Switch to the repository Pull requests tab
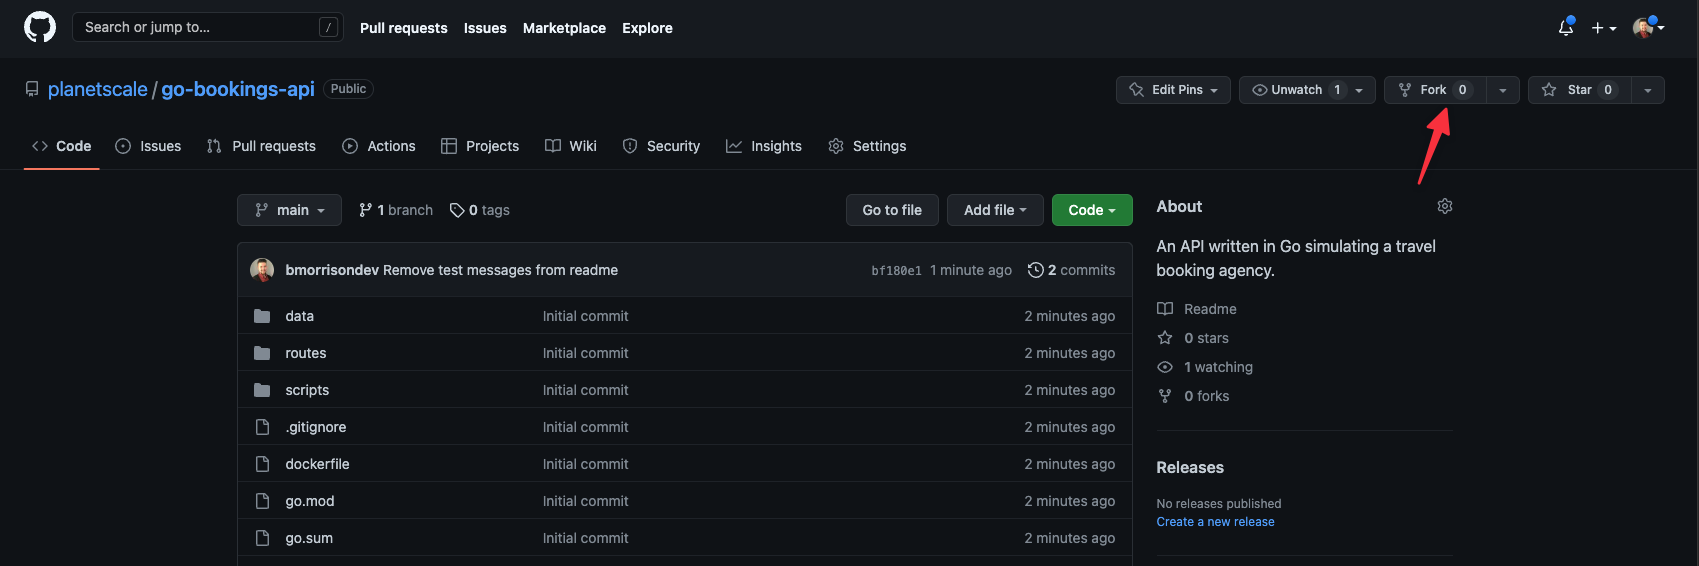 click(261, 146)
